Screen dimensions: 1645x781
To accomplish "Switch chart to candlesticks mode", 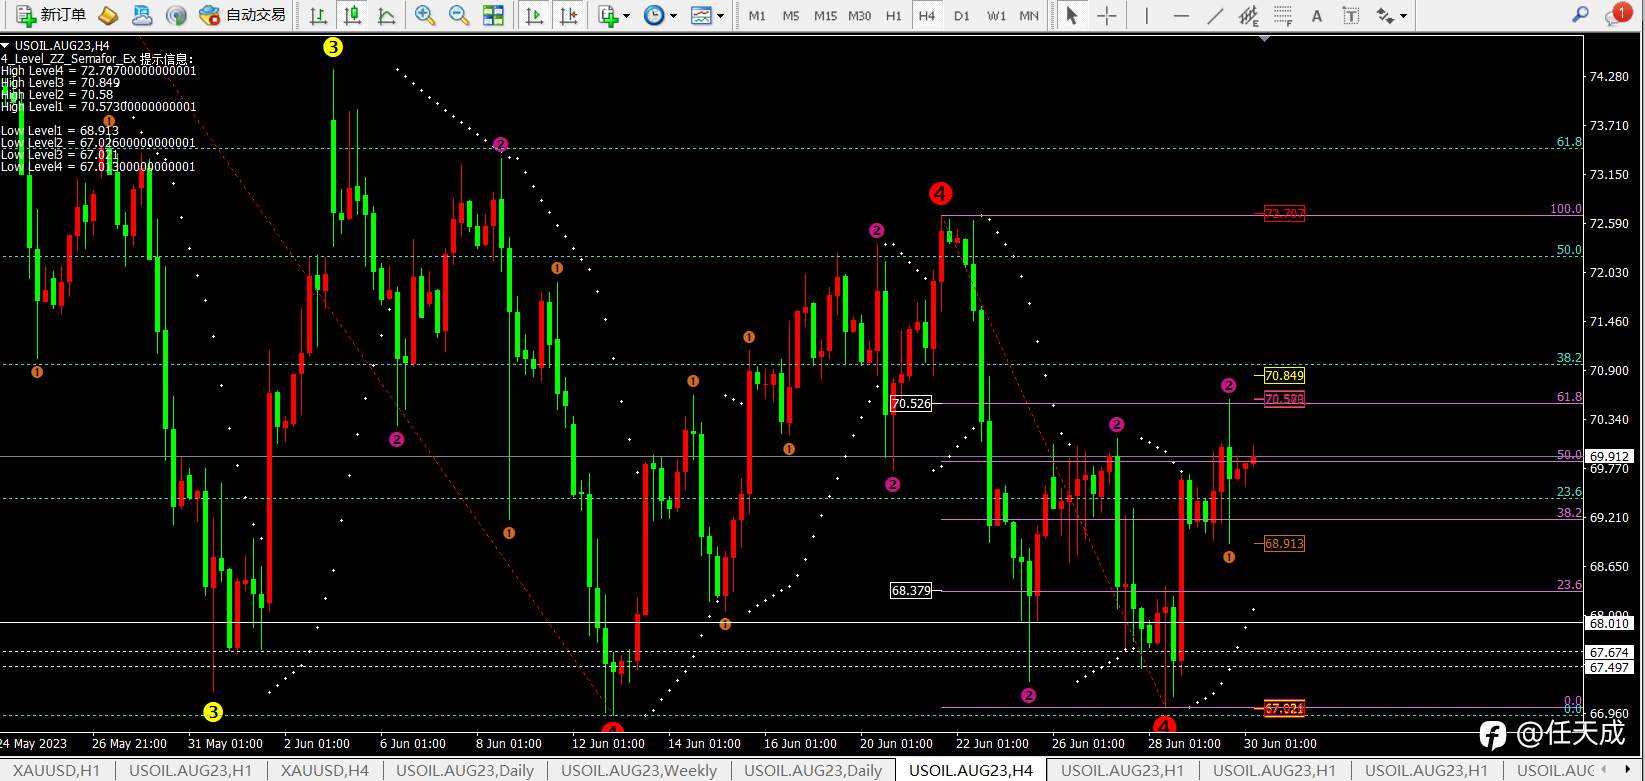I will pos(352,15).
